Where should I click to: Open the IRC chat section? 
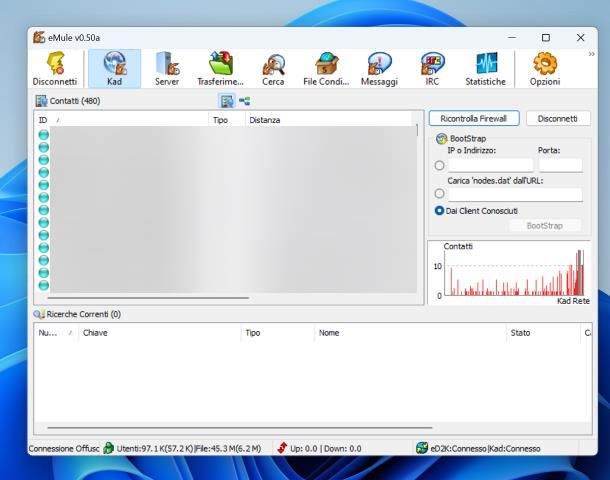[x=432, y=68]
